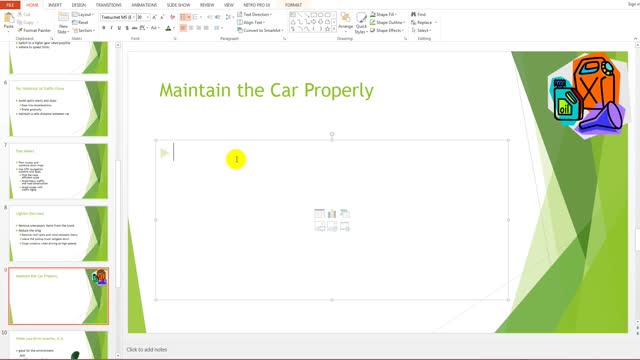Select the right arrow shape in gallery
The height and width of the screenshot is (360, 640).
[313, 22]
